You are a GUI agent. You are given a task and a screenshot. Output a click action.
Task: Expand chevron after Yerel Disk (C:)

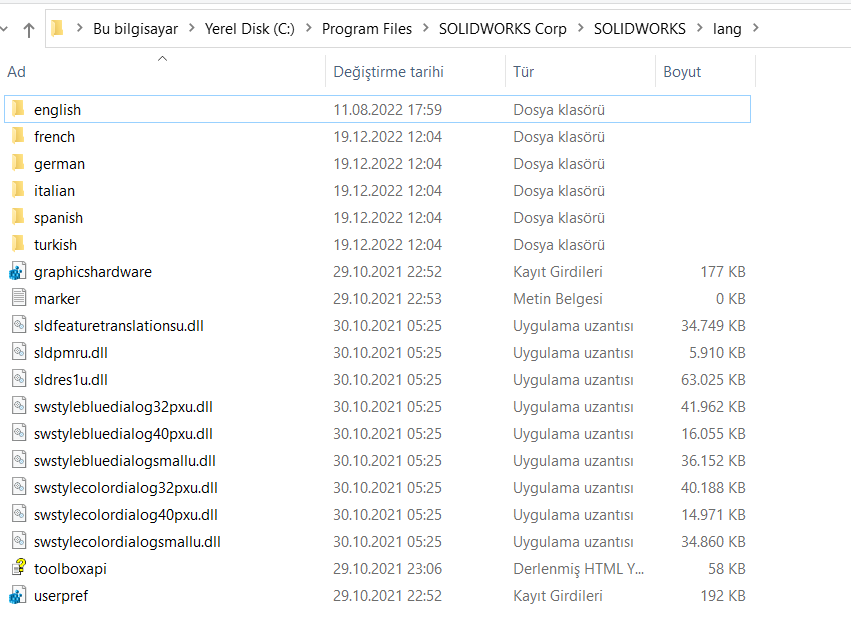(x=309, y=28)
